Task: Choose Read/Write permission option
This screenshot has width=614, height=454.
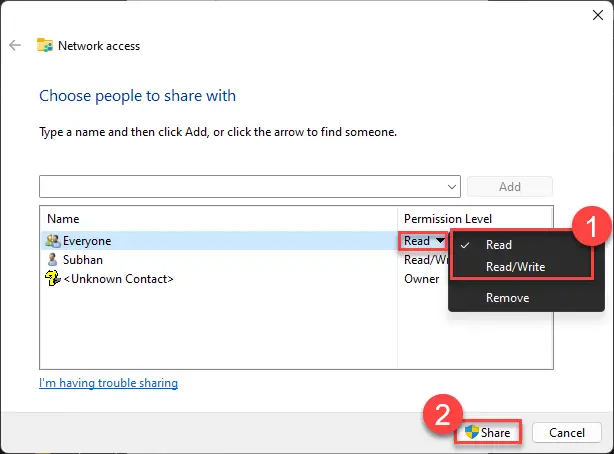Action: (x=514, y=267)
